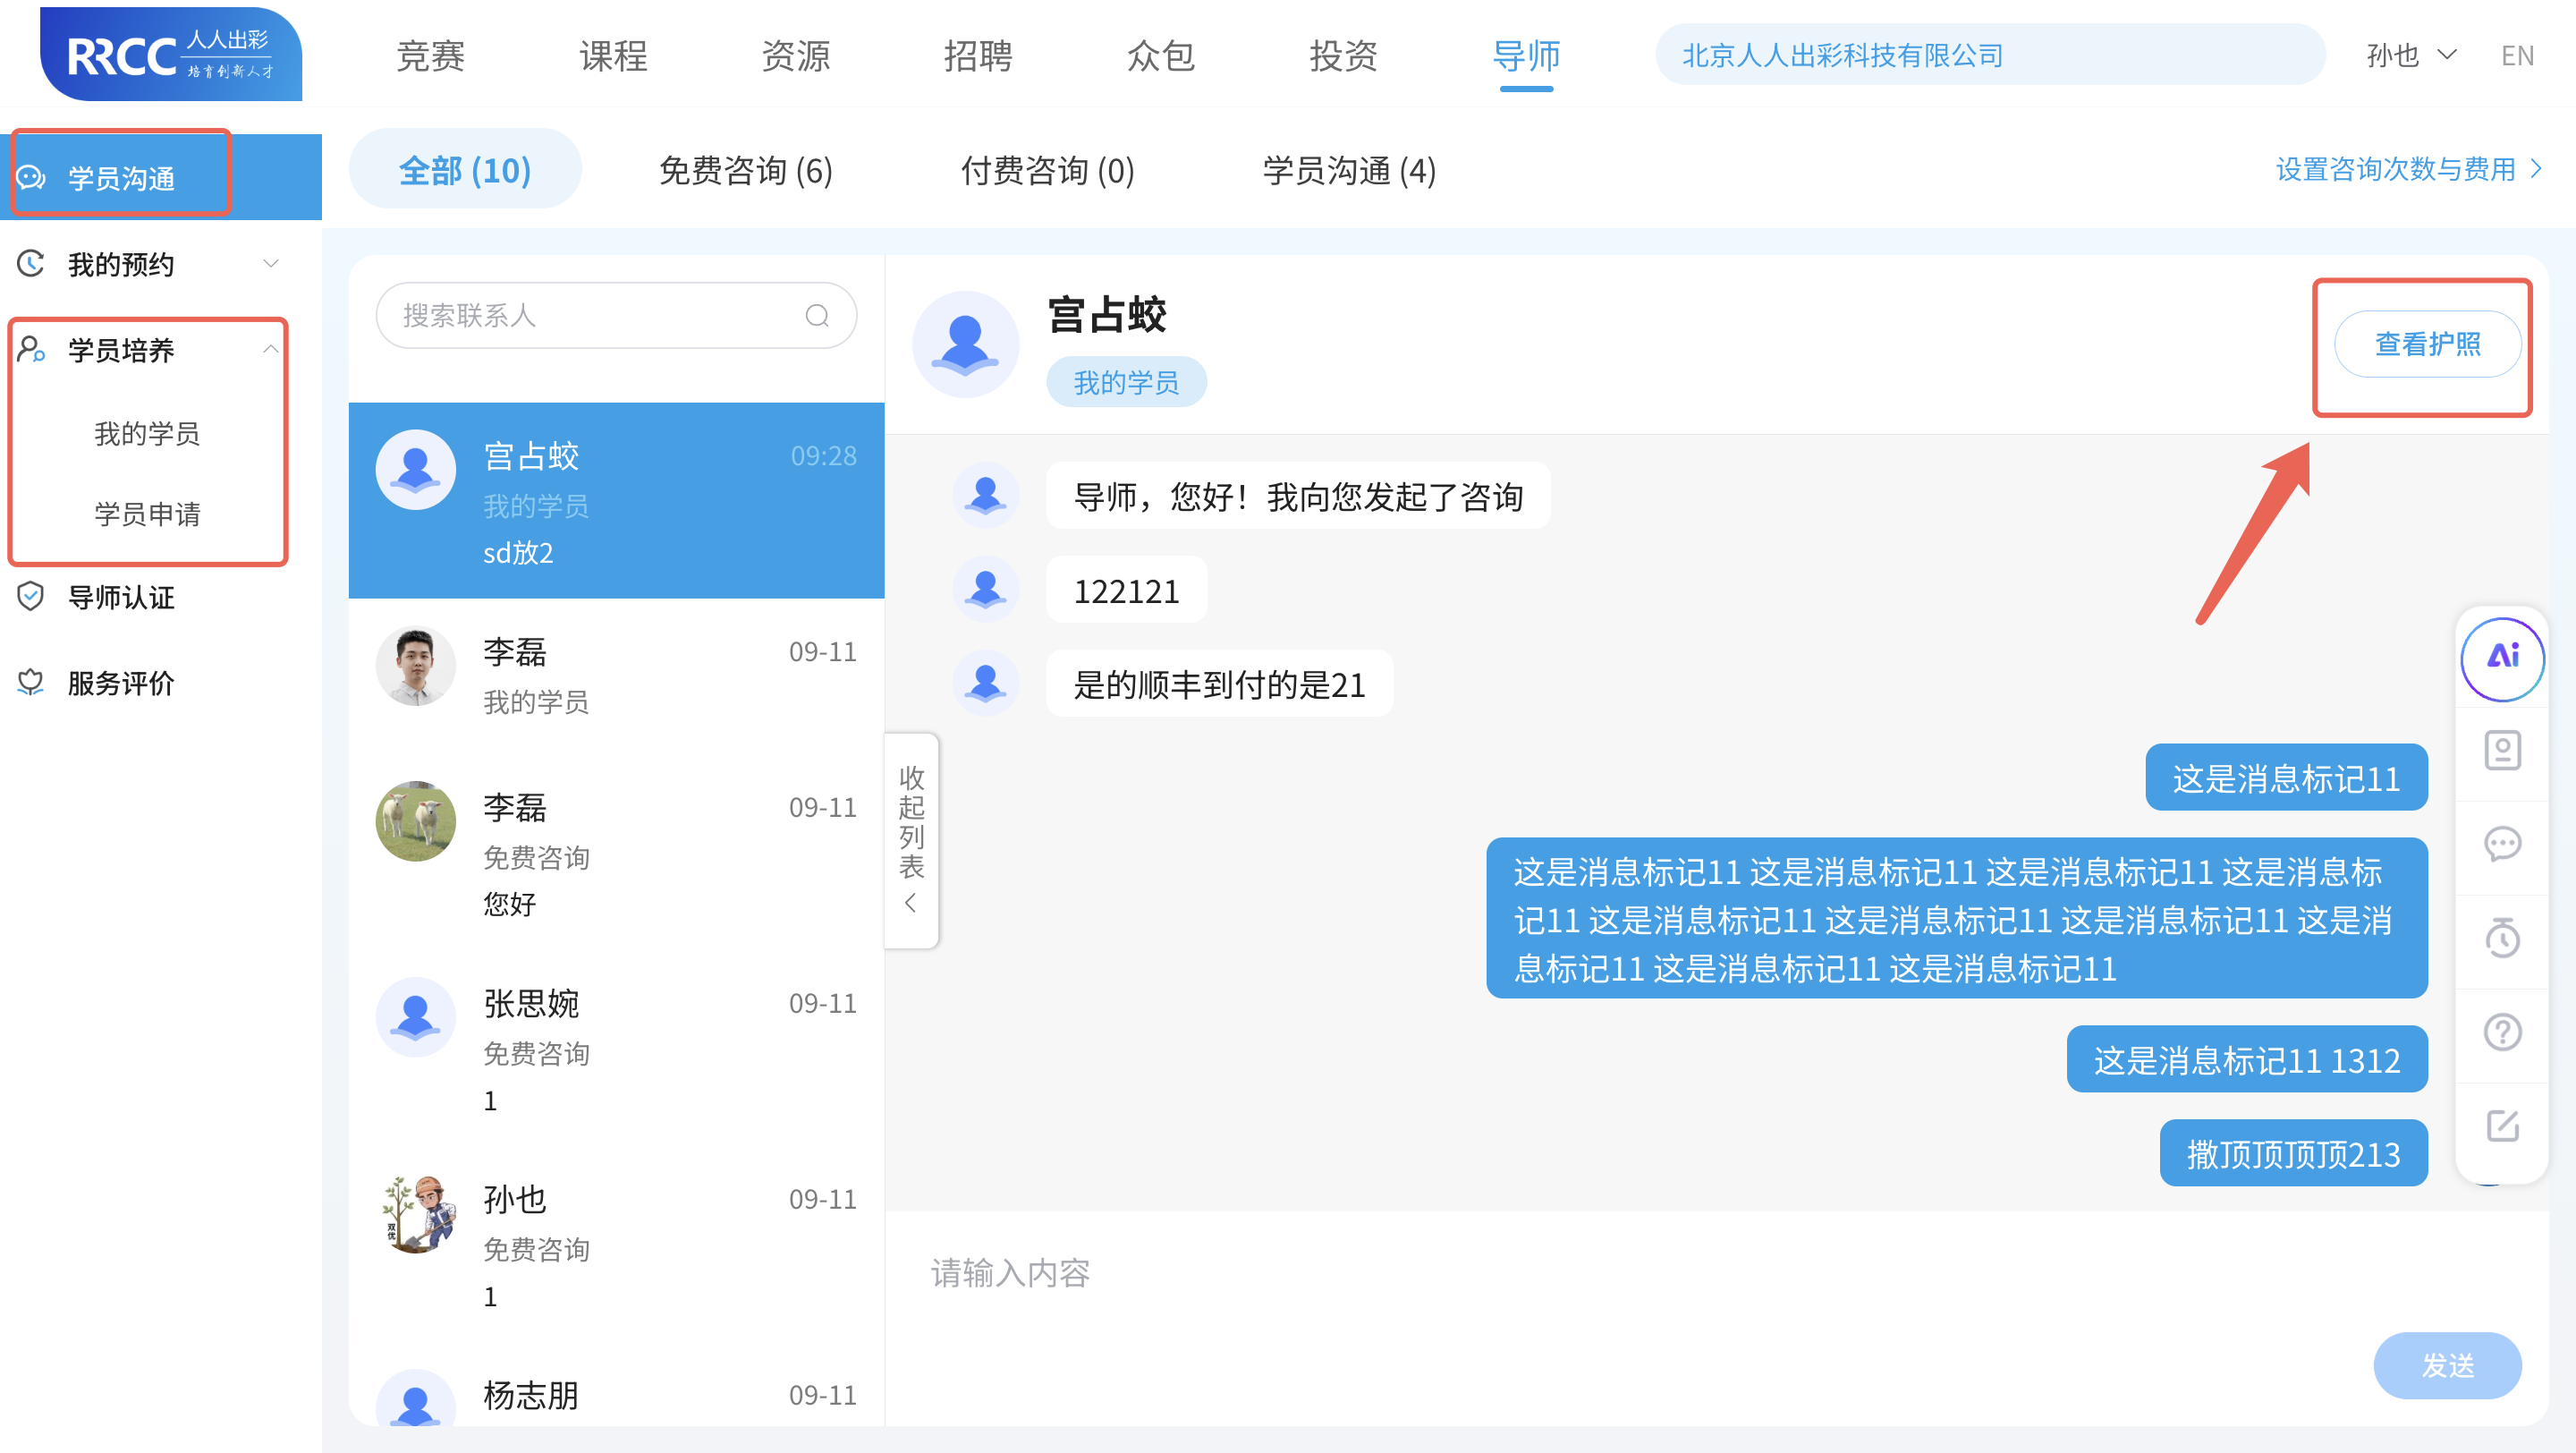Viewport: 2576px width, 1453px height.
Task: Click the contact card icon in right toolbar
Action: tap(2502, 749)
